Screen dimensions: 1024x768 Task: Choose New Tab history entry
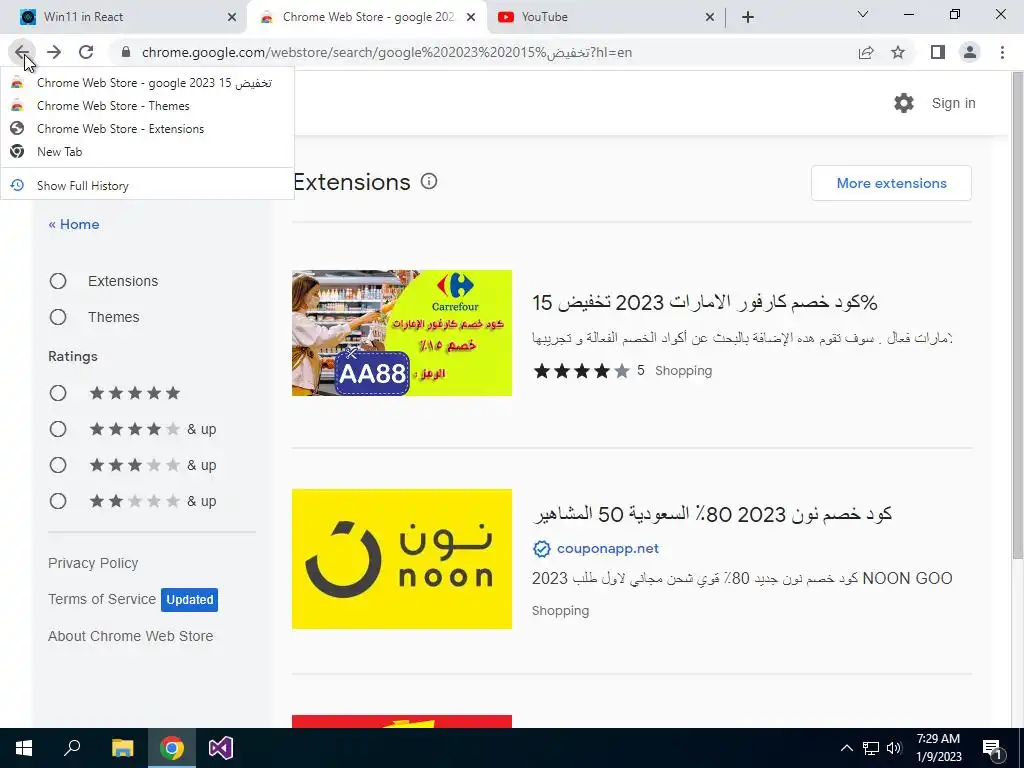coord(147,152)
